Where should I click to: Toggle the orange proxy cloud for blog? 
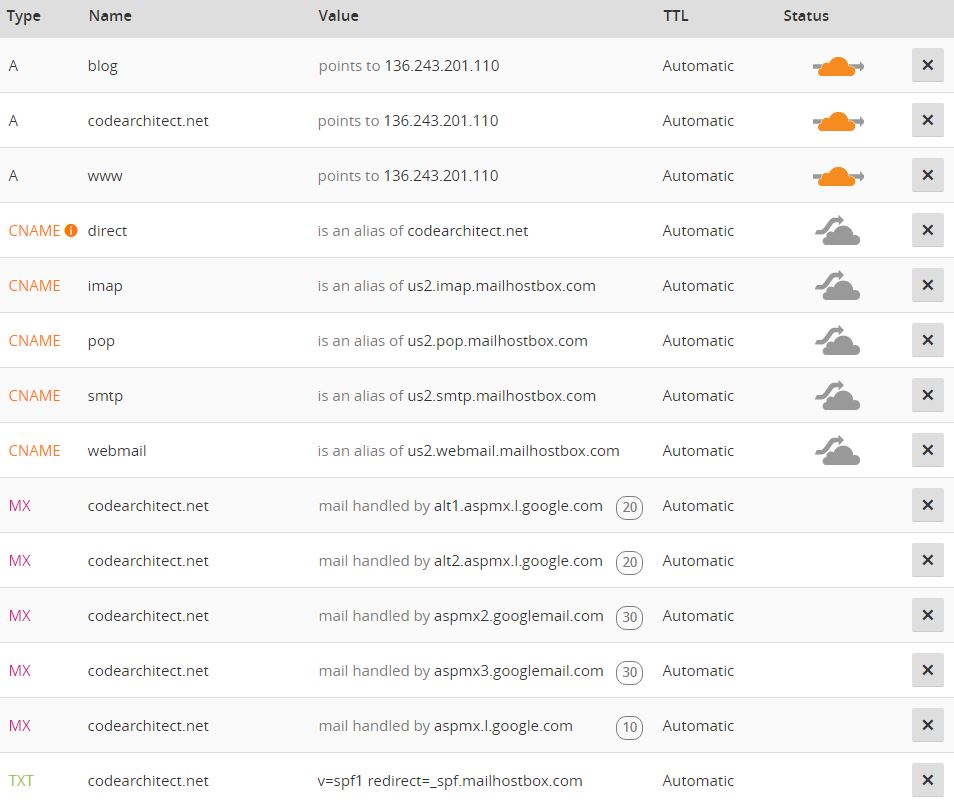pyautogui.click(x=838, y=66)
